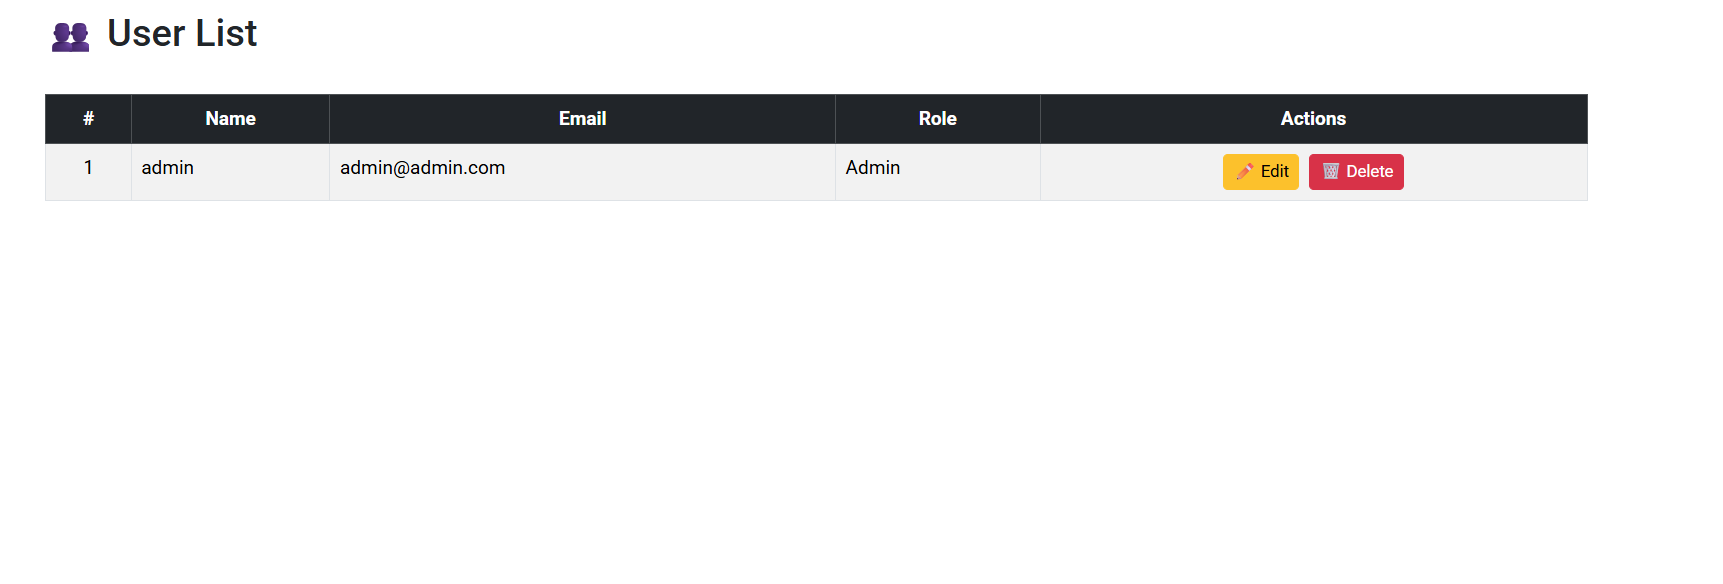This screenshot has width=1723, height=584.
Task: Select the Role column header
Action: coord(937,119)
